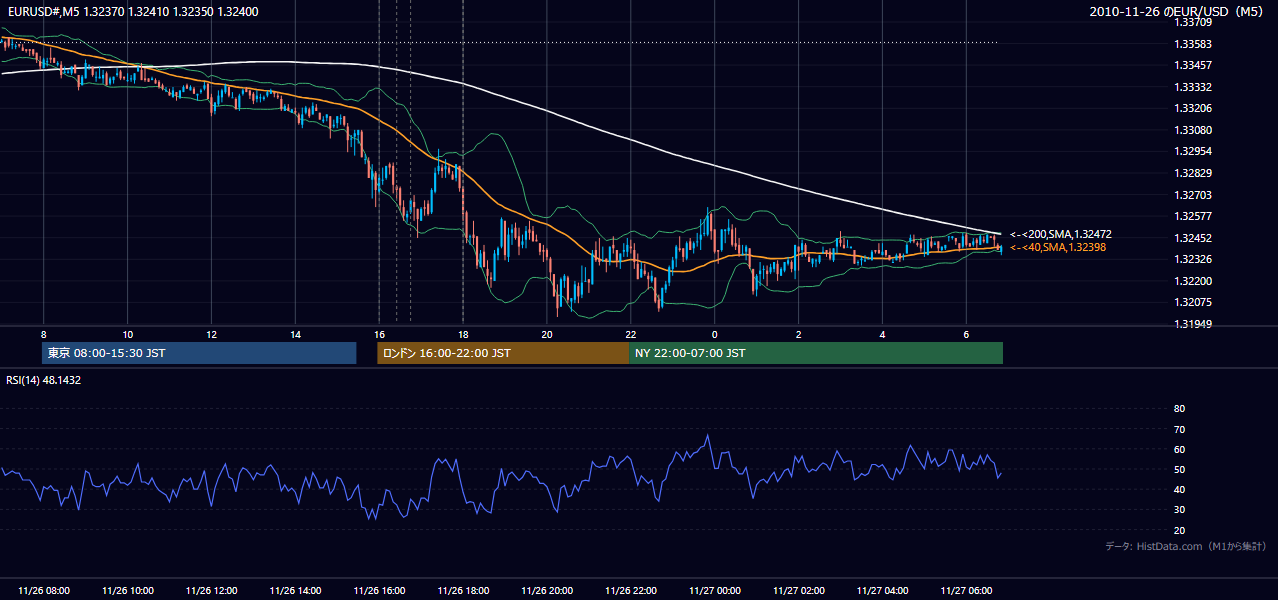Select the Tokyo 08:00-15:30 JST session bar

click(199, 353)
